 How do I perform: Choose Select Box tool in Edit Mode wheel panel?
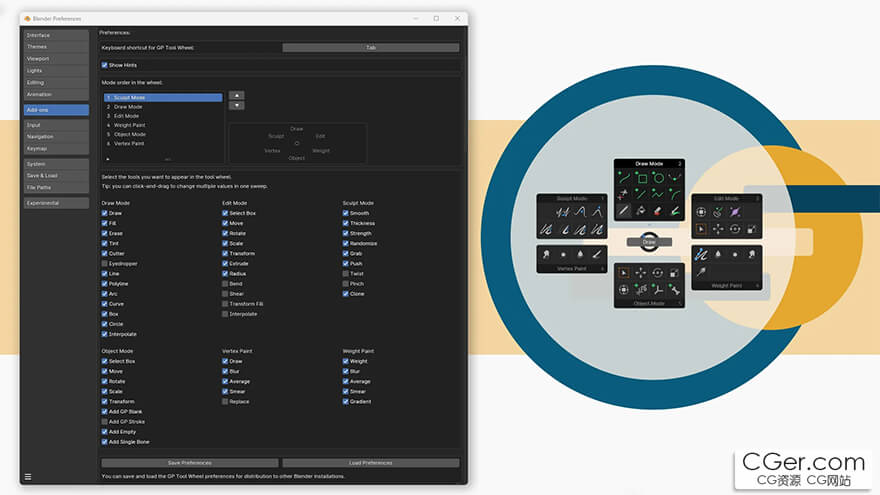click(x=701, y=229)
